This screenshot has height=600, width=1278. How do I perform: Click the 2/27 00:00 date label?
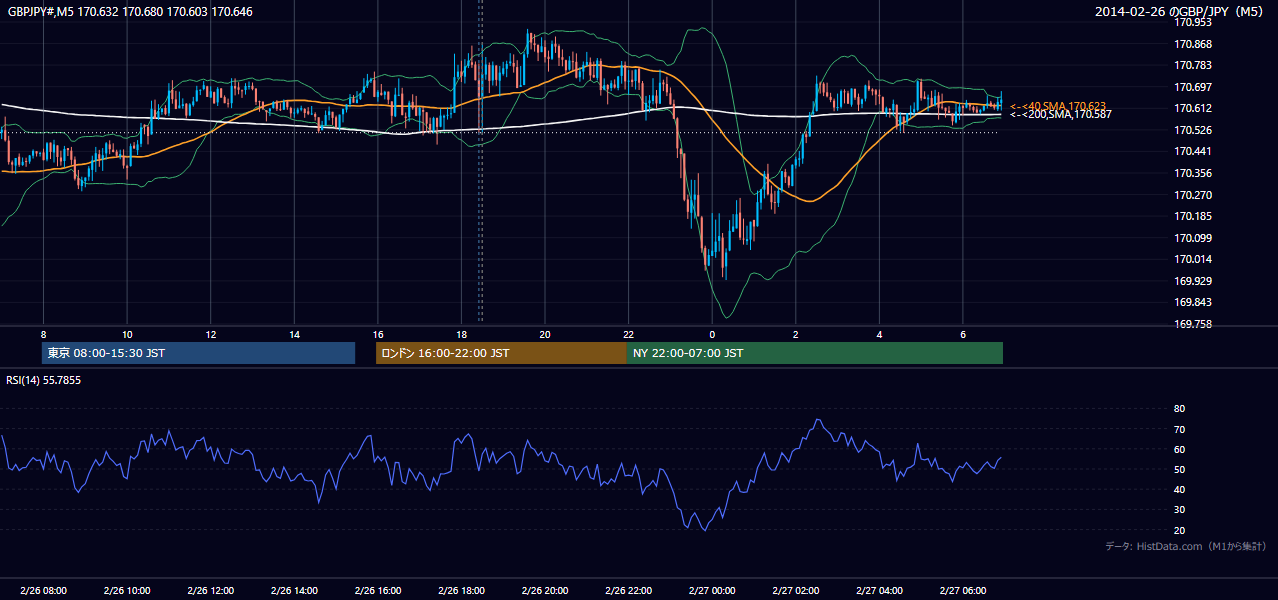click(x=711, y=590)
